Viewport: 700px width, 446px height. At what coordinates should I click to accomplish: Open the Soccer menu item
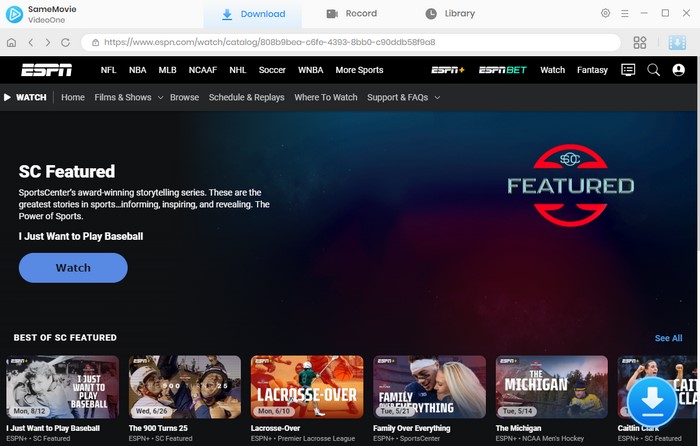point(272,70)
